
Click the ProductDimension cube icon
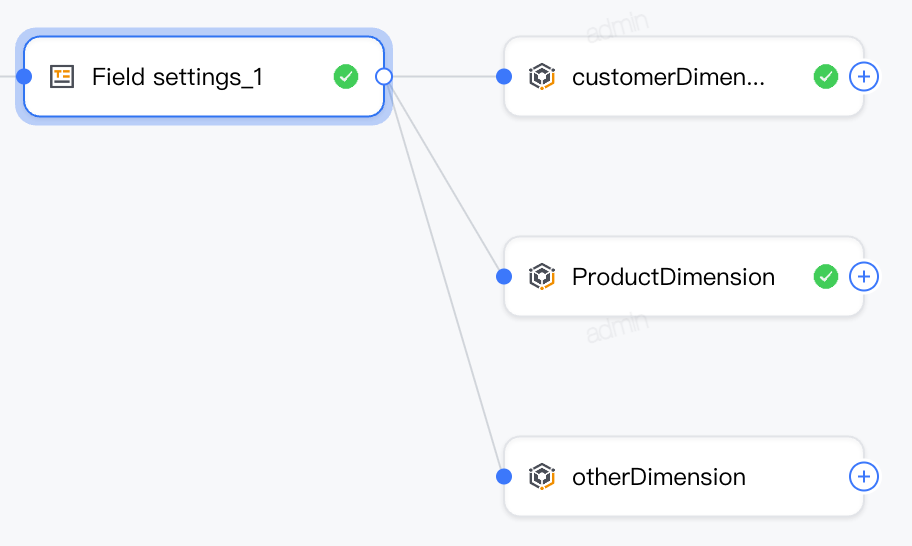[x=542, y=277]
